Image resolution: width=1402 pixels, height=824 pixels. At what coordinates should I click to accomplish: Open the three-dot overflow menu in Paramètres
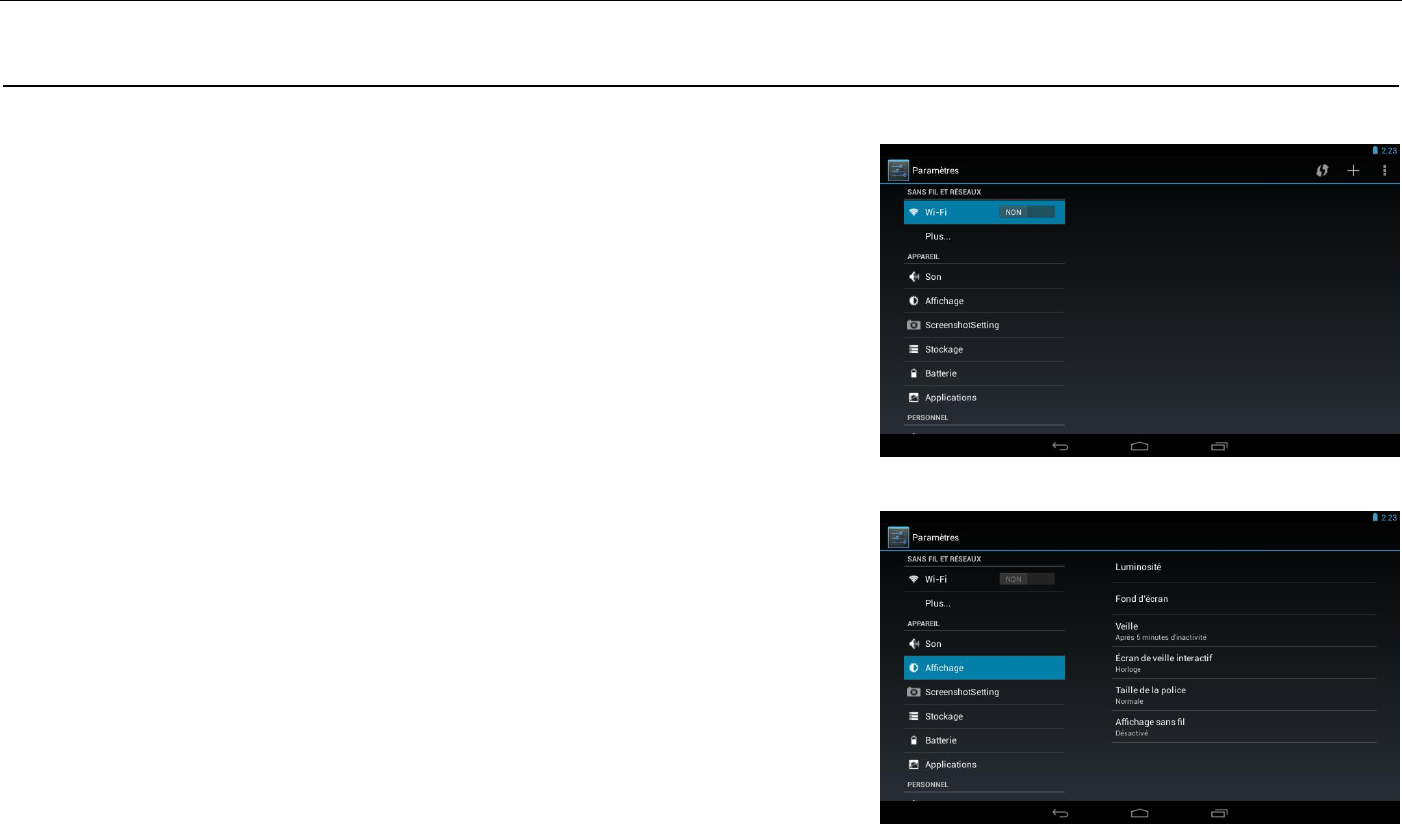coord(1385,171)
